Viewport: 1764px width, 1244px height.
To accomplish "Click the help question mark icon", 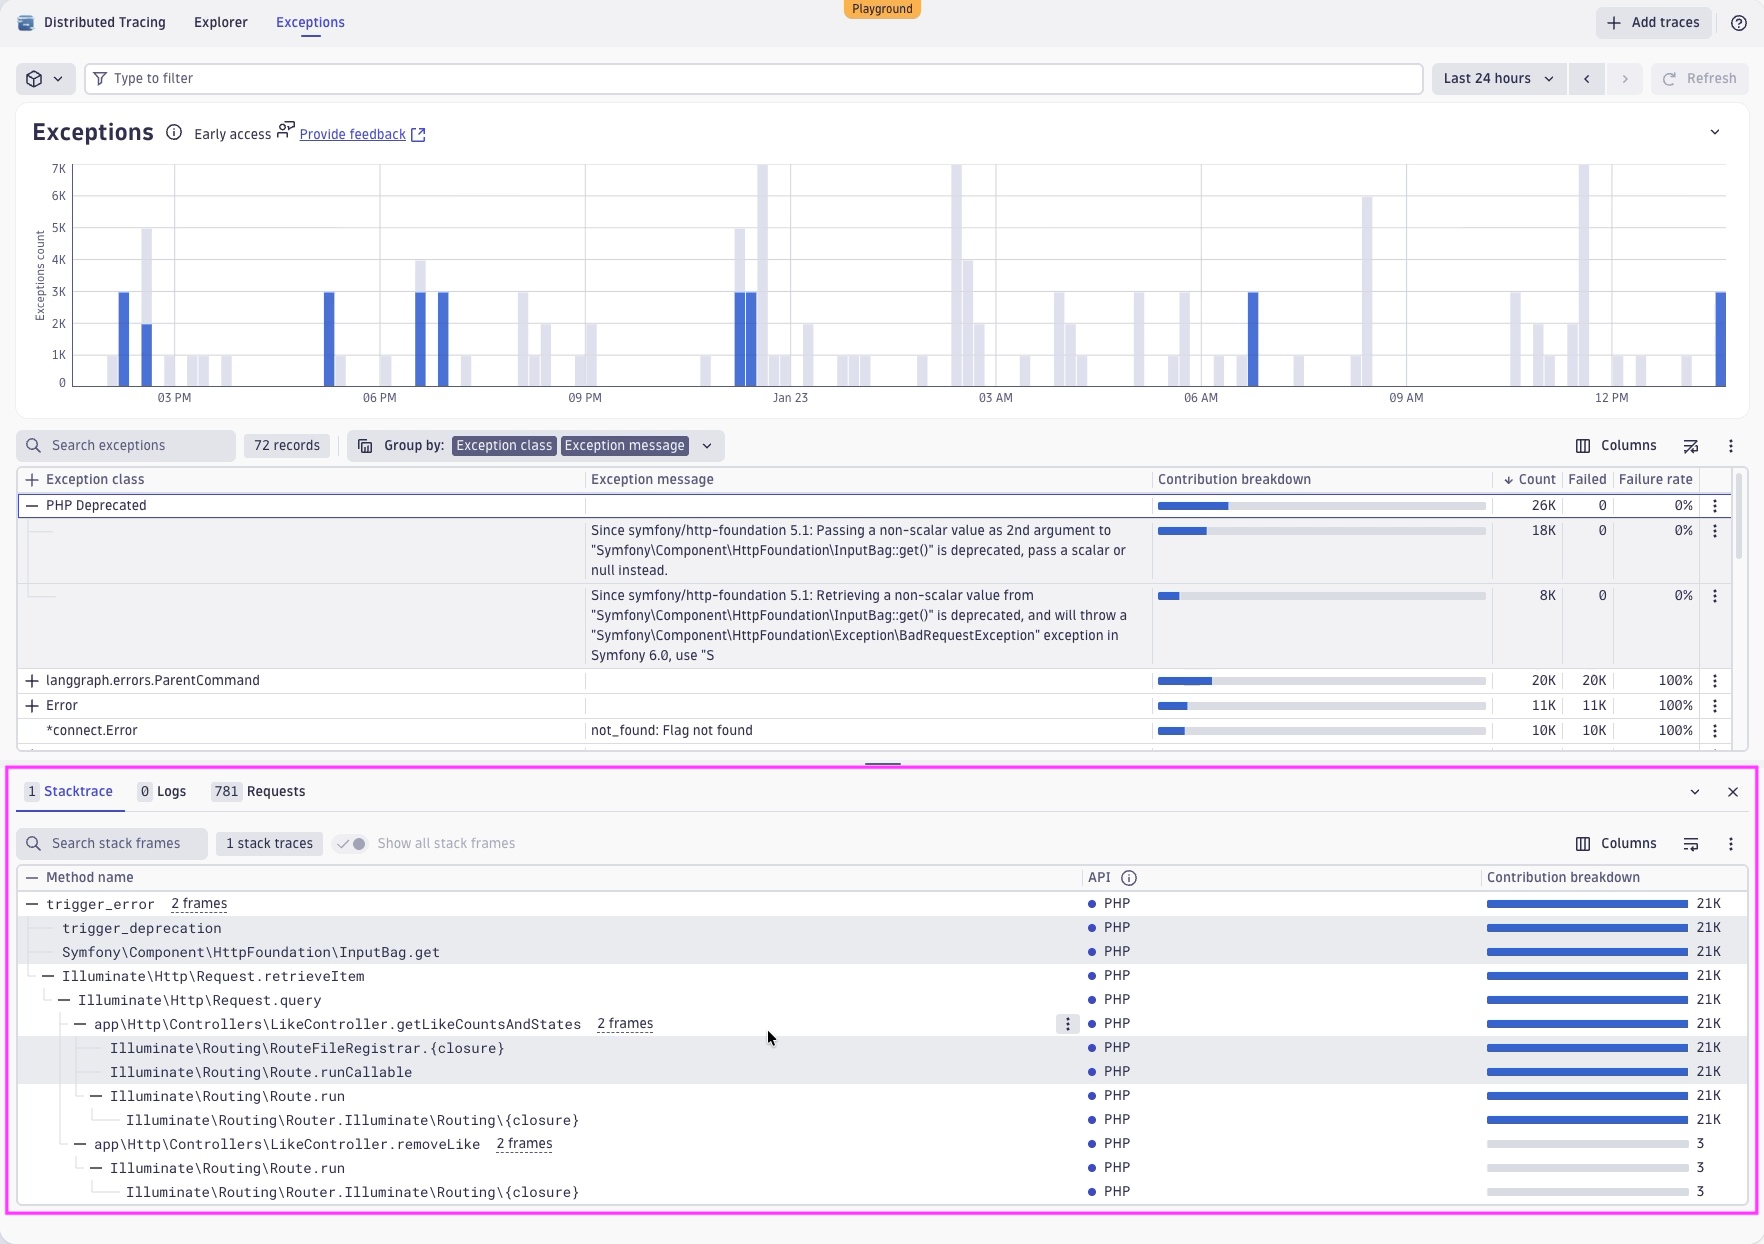I will (x=1739, y=23).
